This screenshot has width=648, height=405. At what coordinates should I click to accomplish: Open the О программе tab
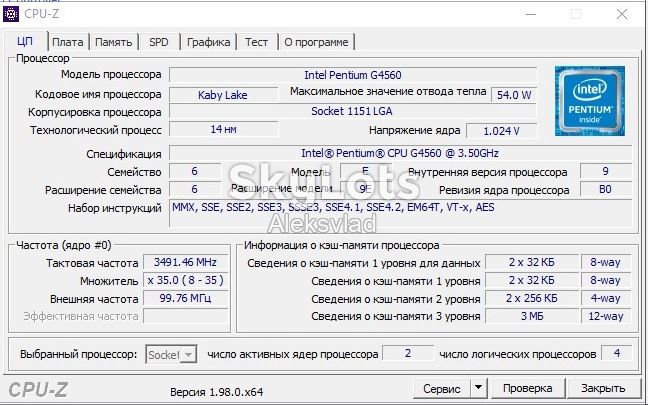(316, 42)
